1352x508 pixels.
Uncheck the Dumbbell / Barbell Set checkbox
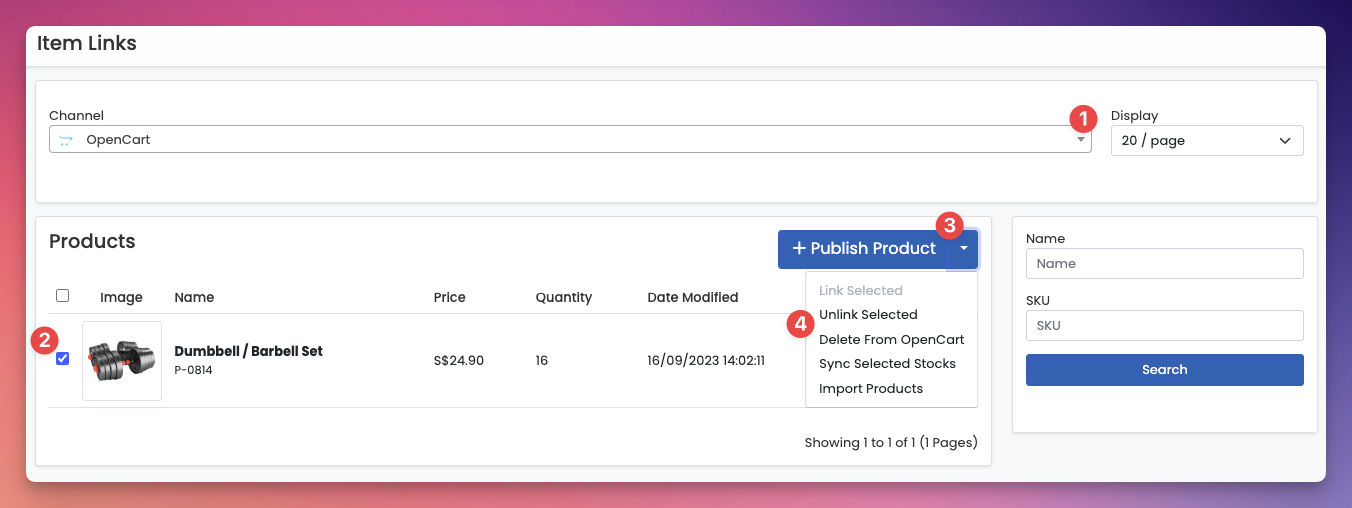tap(63, 359)
